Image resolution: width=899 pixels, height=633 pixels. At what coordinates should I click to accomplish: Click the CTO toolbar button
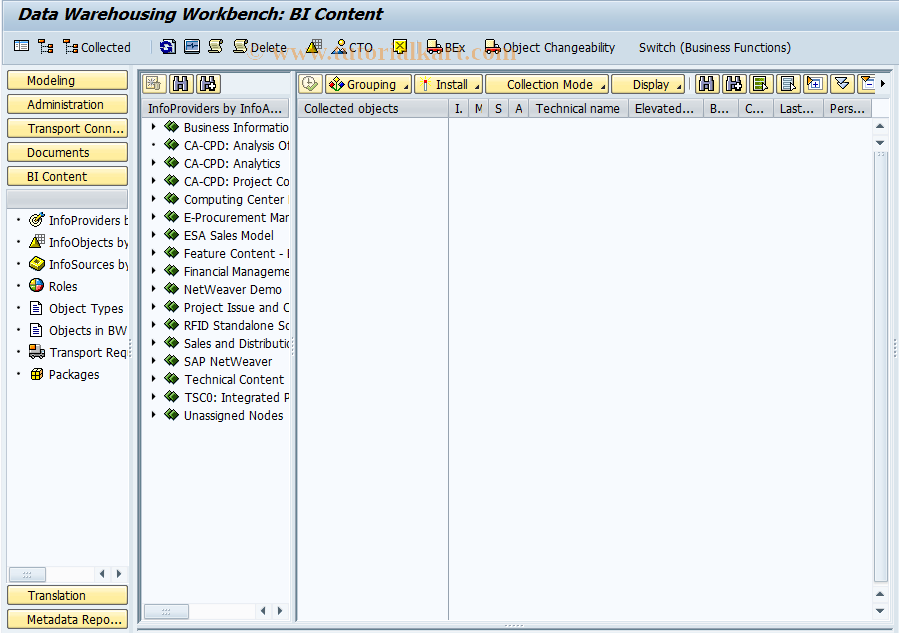coord(353,47)
